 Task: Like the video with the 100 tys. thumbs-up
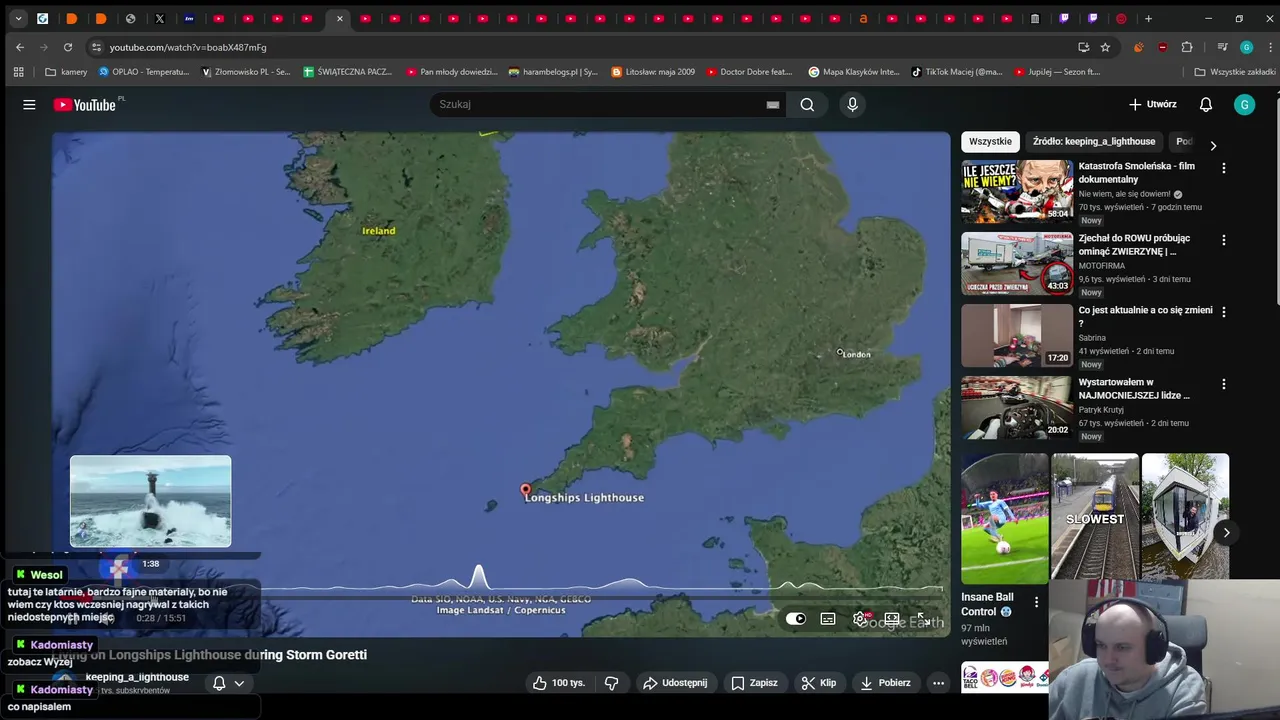point(559,683)
